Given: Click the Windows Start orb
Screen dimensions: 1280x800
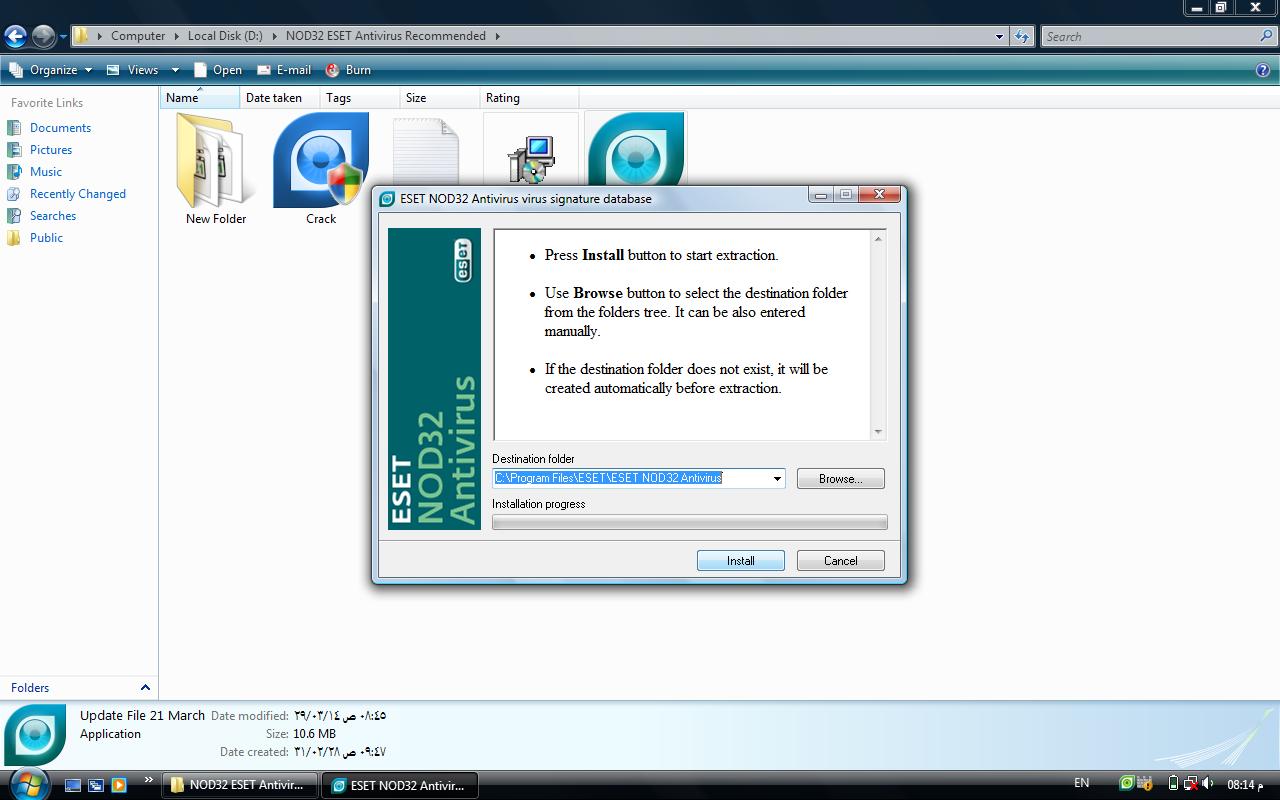Looking at the screenshot, I should click(x=27, y=783).
